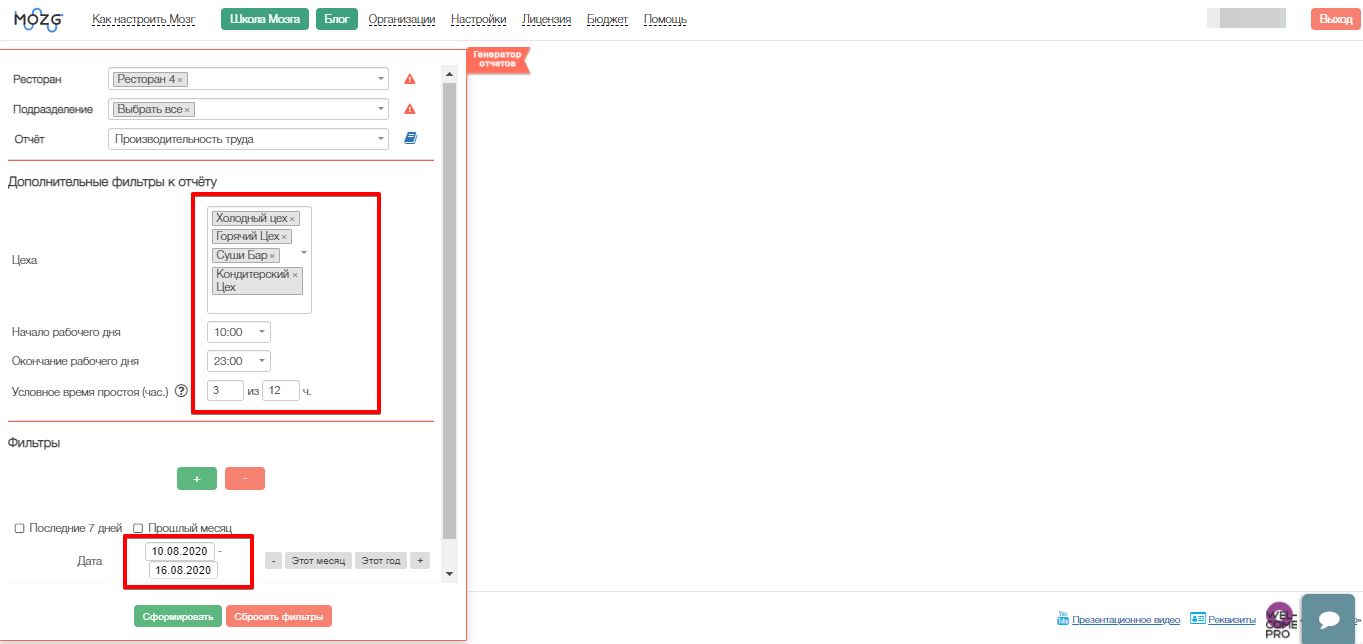
Task: Click the start date field 10.08.2020
Action: pos(180,551)
